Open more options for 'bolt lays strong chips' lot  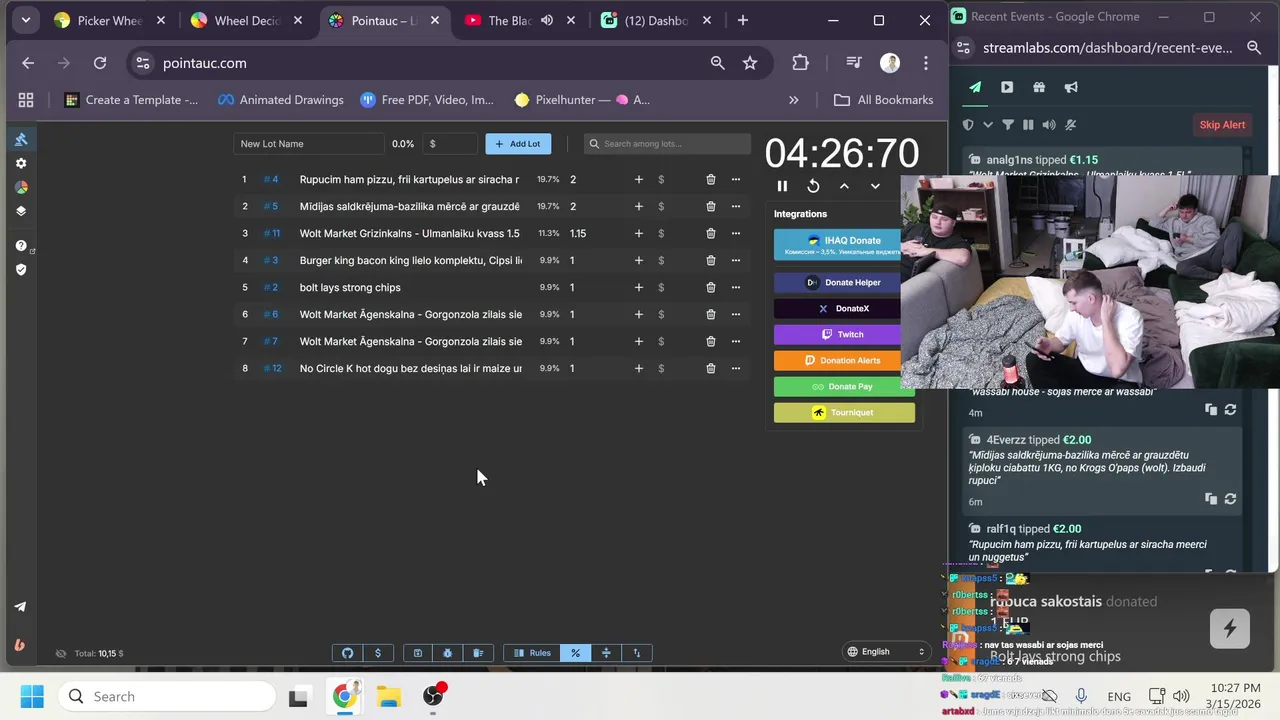click(x=736, y=287)
